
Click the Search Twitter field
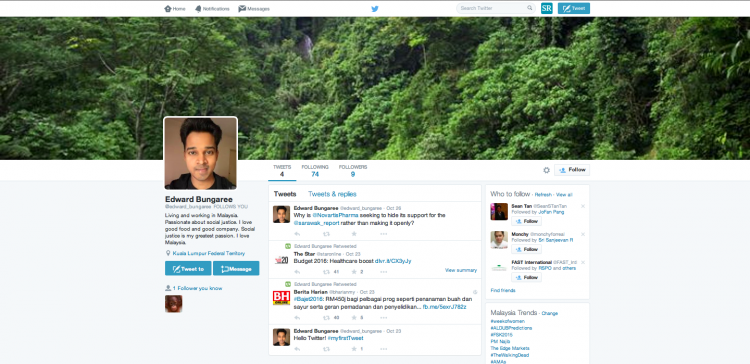coord(496,8)
